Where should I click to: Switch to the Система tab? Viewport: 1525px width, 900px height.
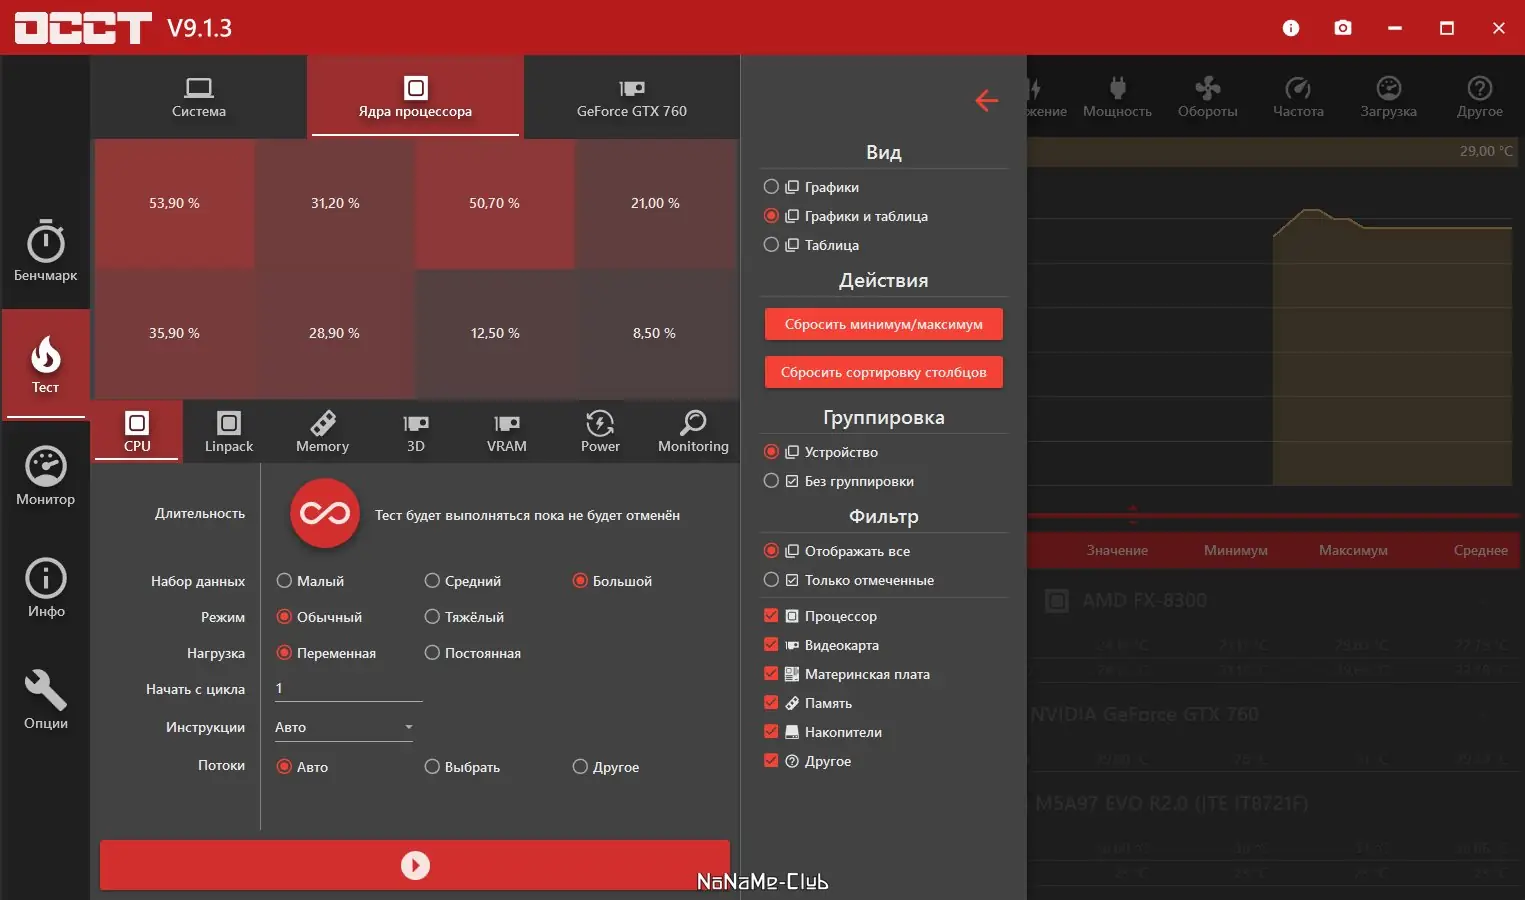199,97
